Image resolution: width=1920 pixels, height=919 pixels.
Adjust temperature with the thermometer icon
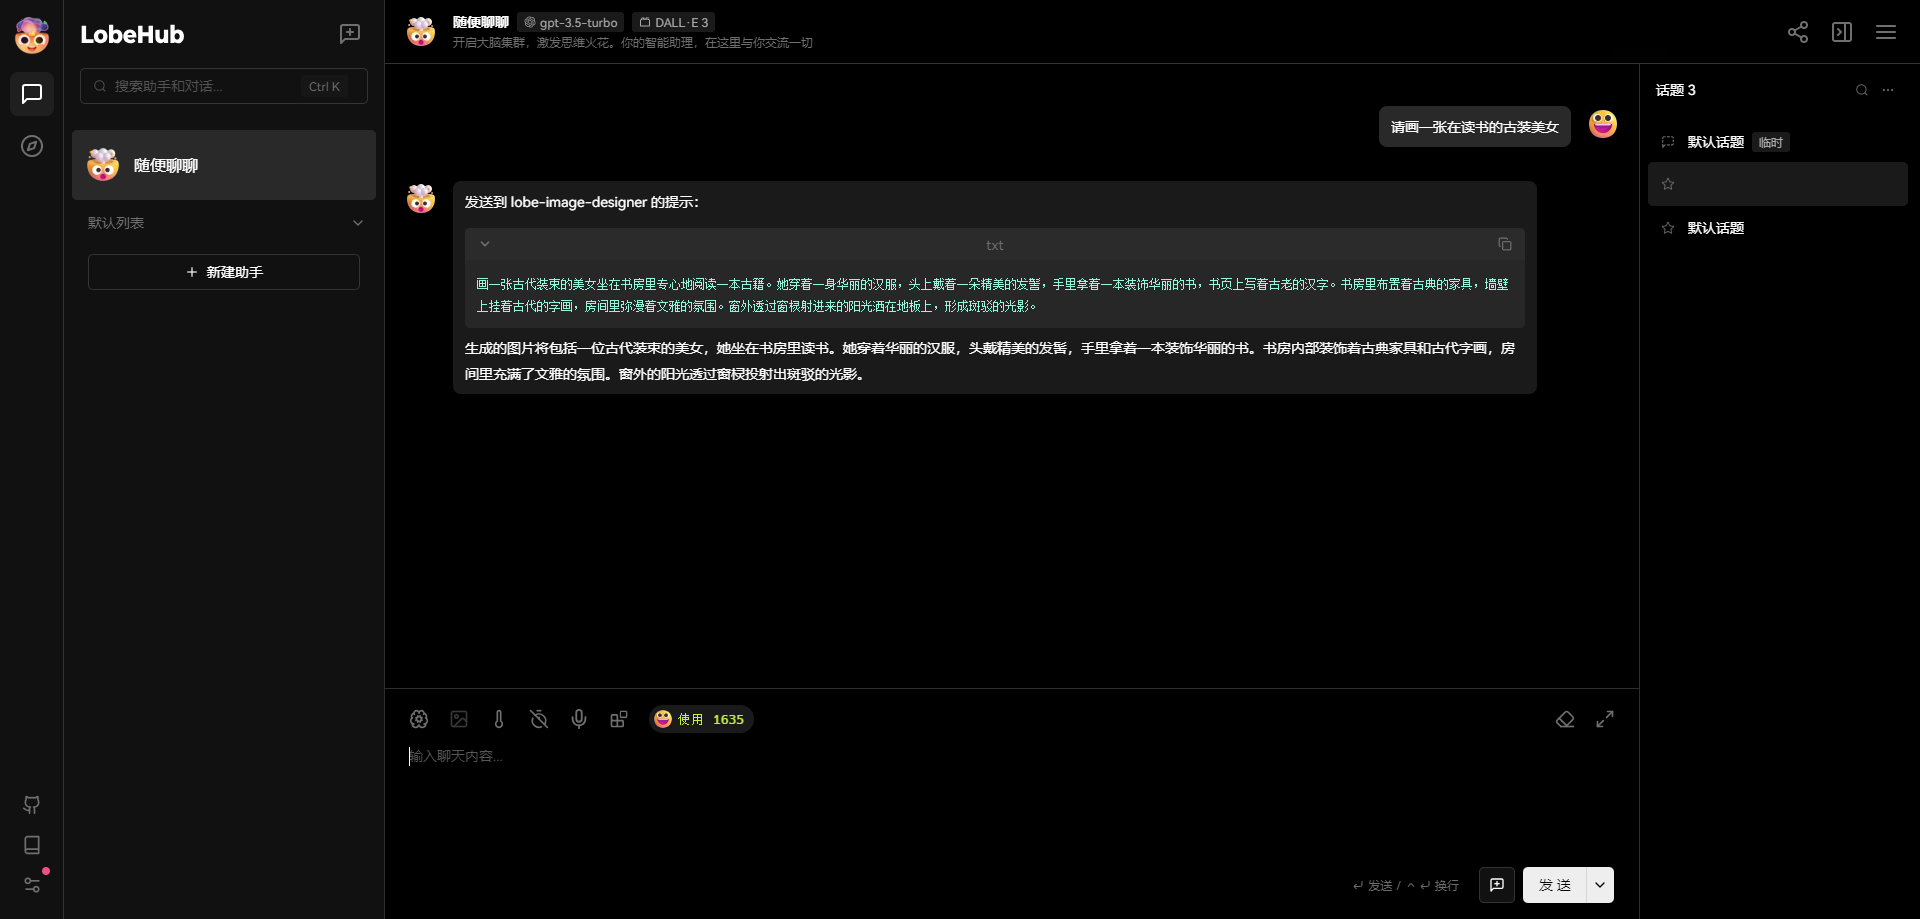499,719
